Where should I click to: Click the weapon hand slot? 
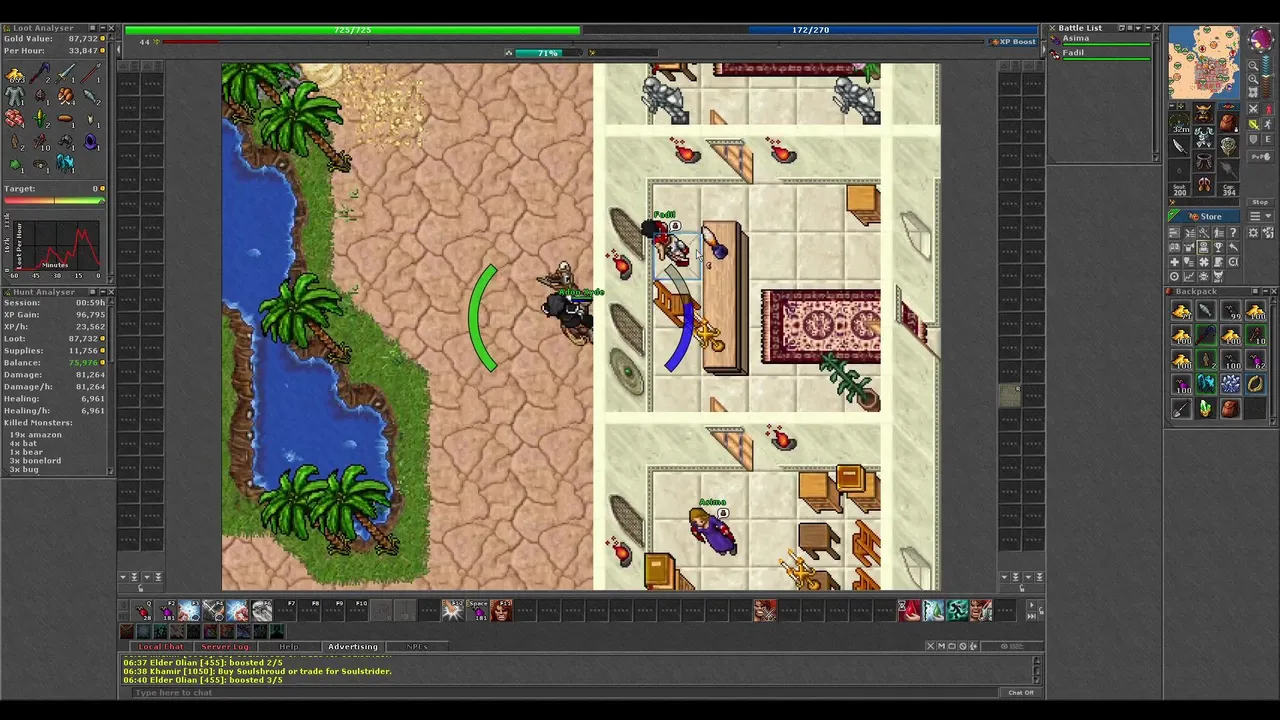pos(1179,146)
